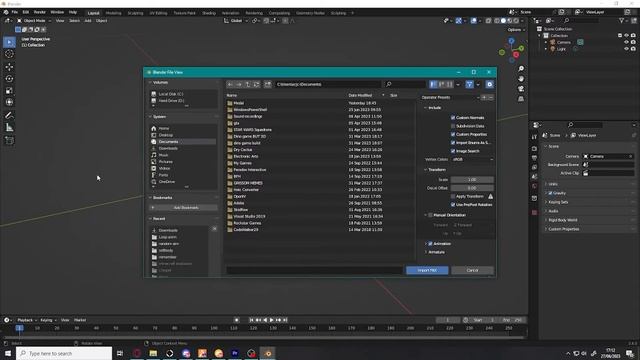Toggle Animation checkbox in import options
640x360 pixels.
430,244
